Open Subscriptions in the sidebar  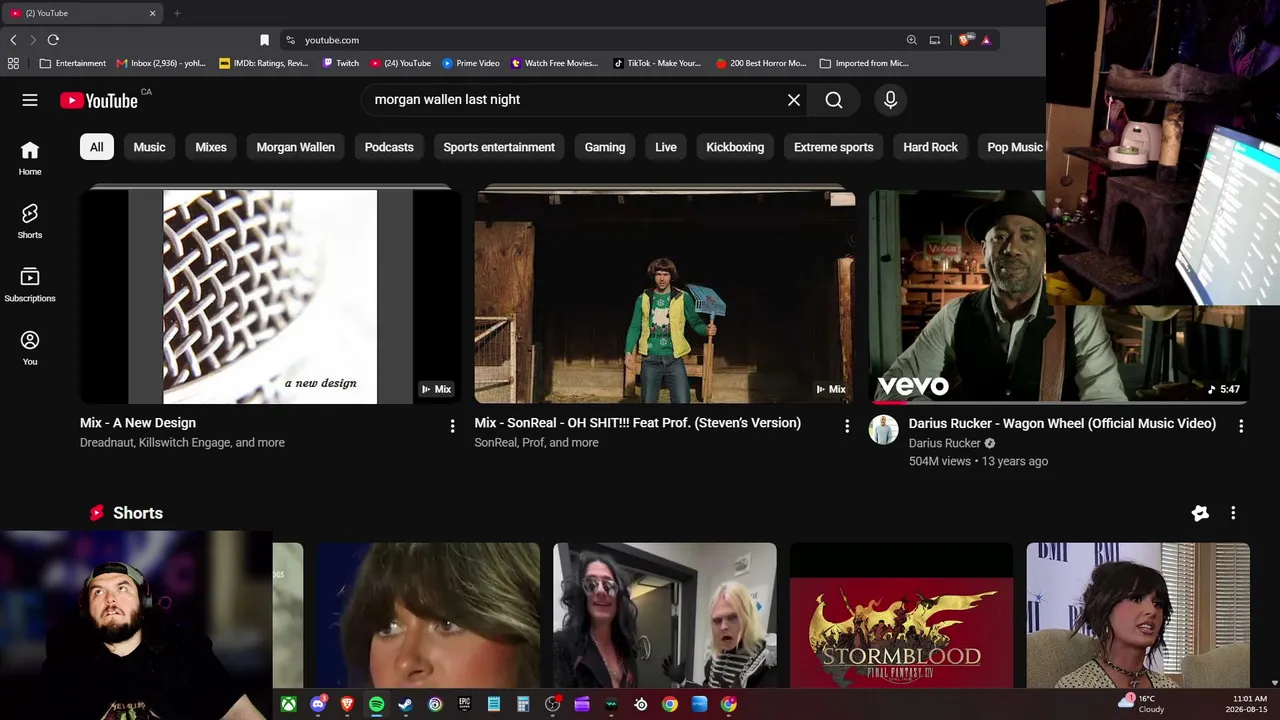click(x=30, y=285)
